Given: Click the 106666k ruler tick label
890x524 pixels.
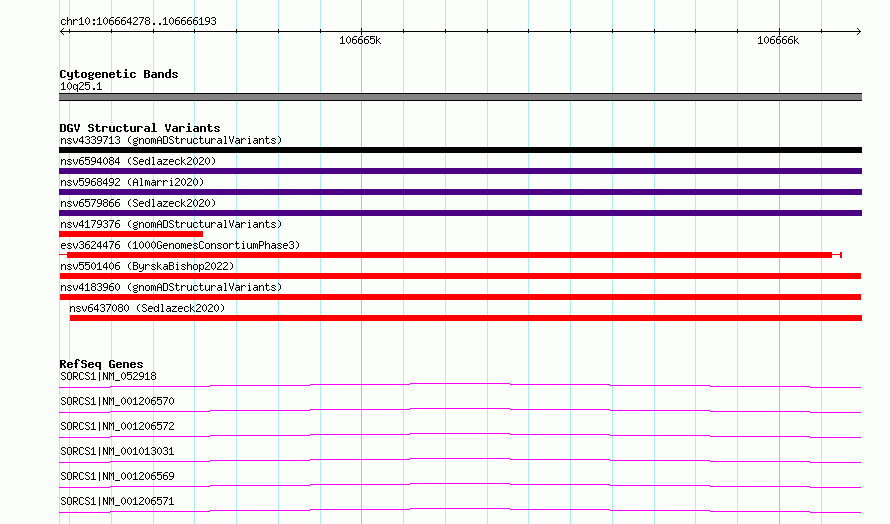Looking at the screenshot, I should coord(778,40).
